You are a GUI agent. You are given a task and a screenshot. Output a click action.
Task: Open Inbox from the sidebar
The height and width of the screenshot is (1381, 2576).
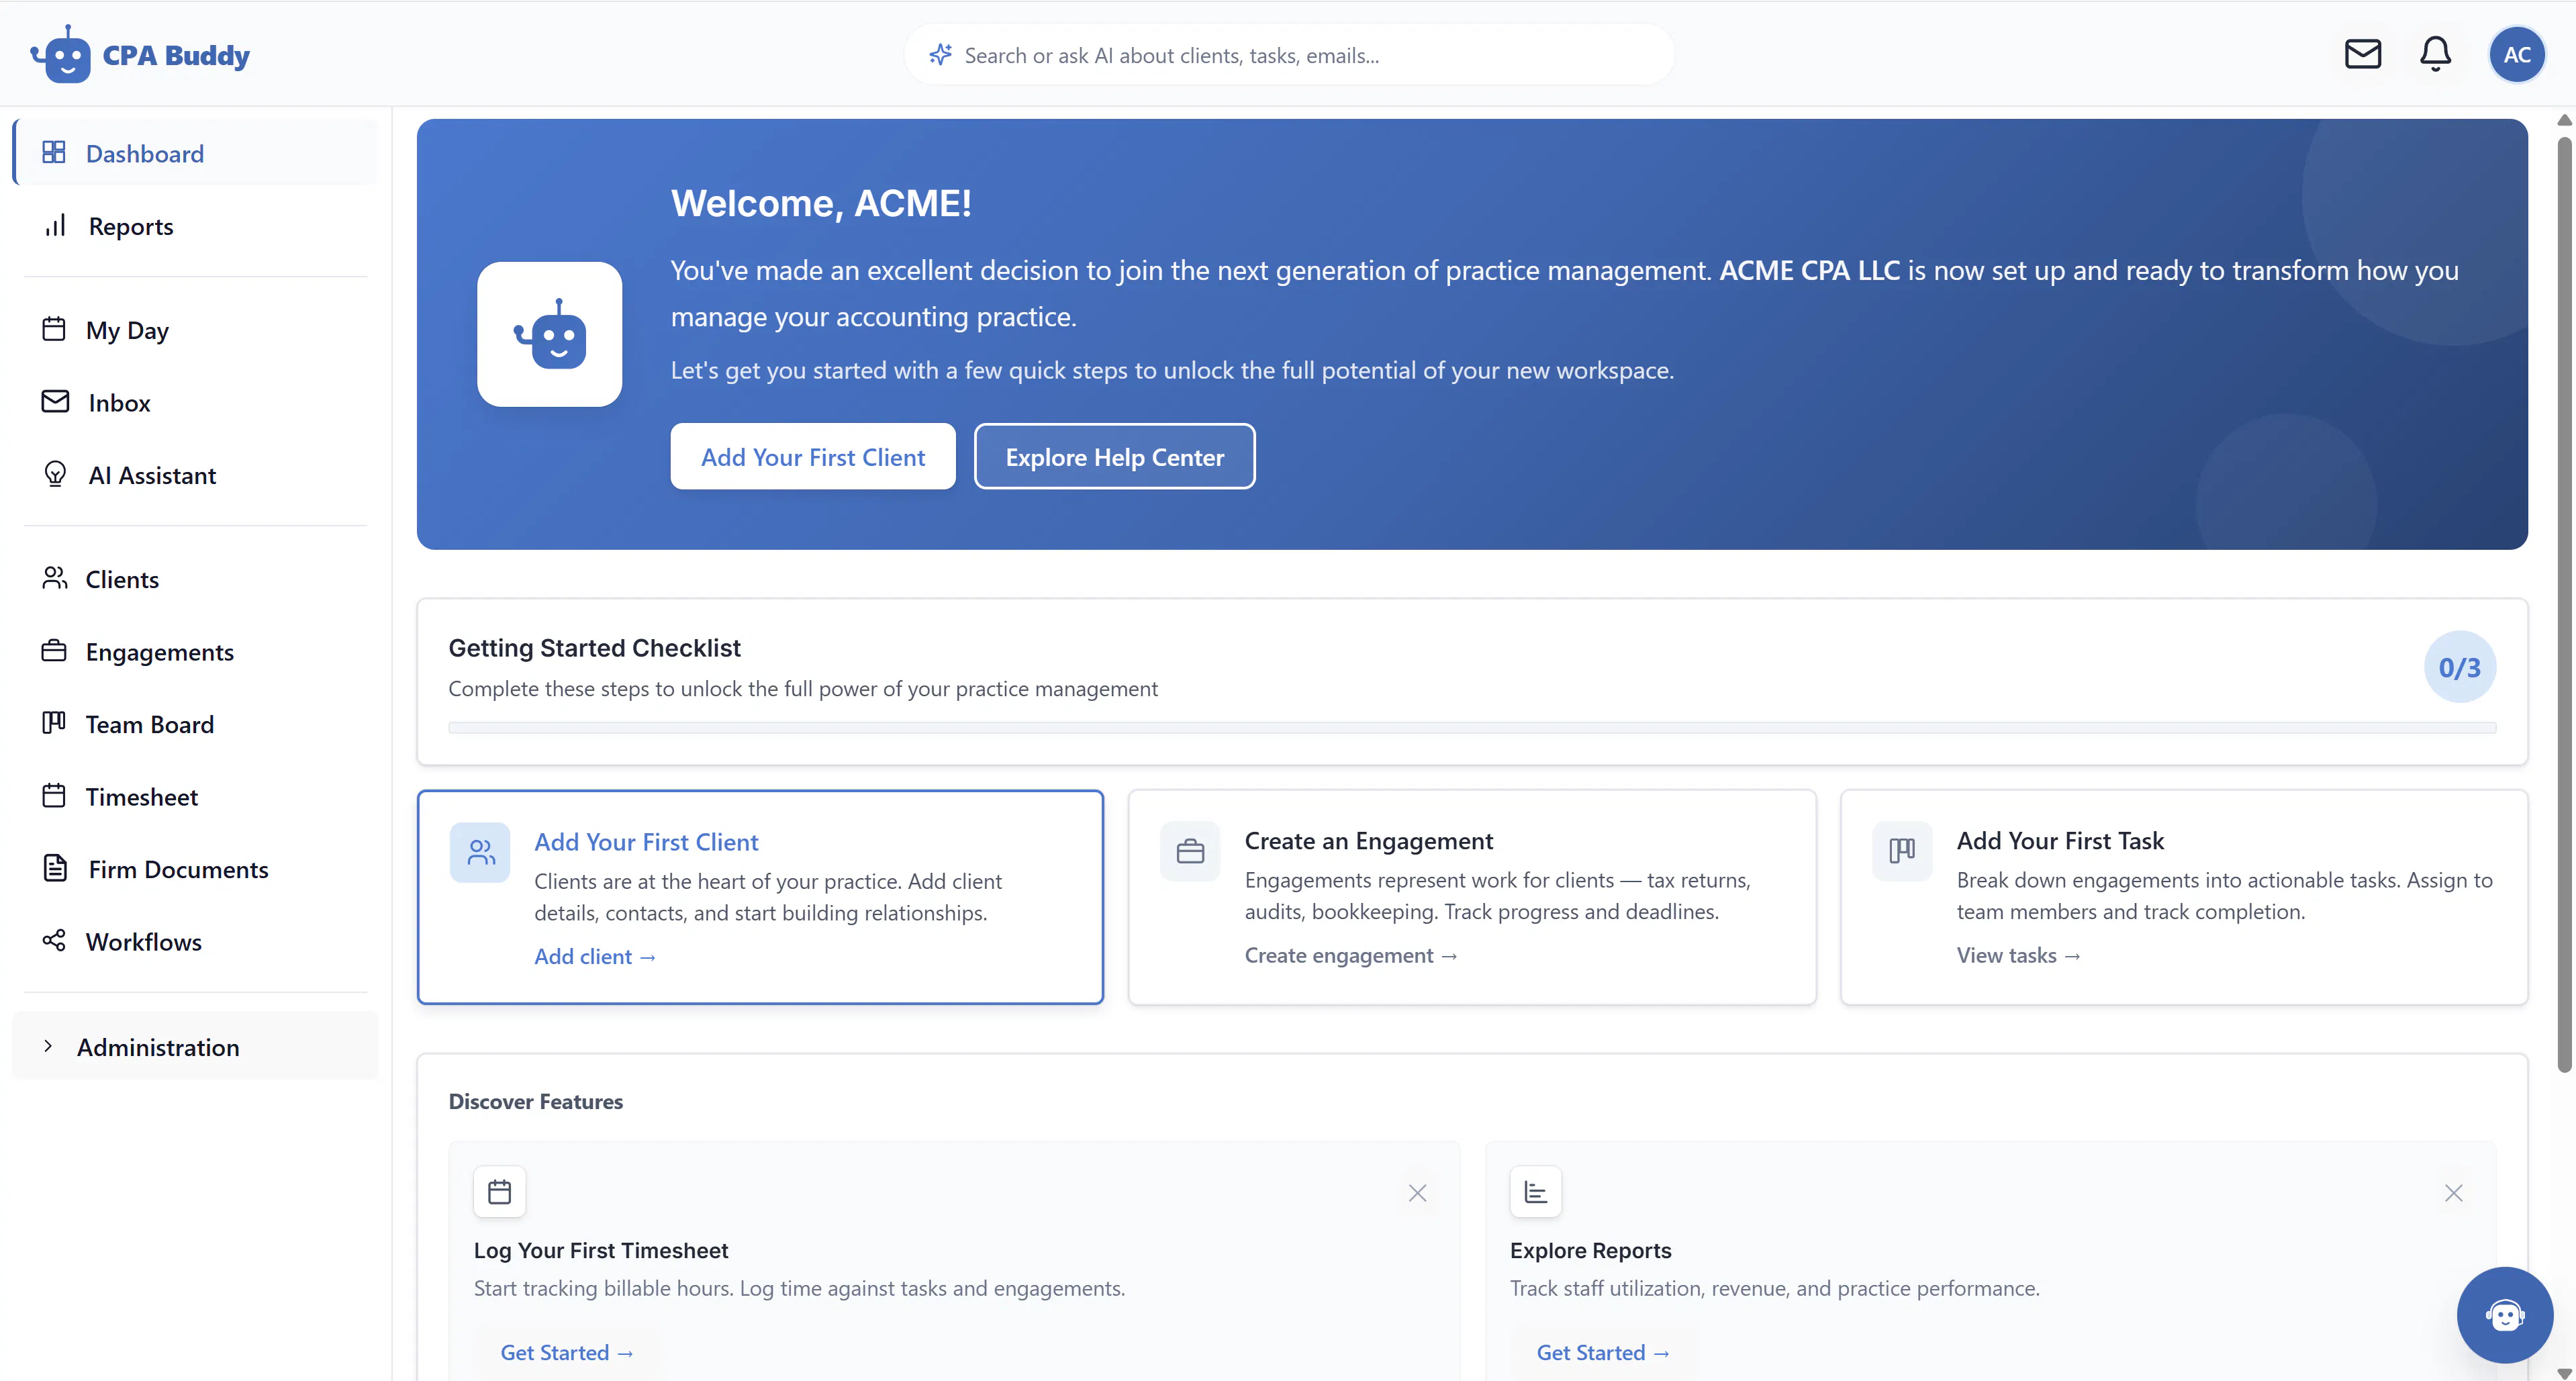click(x=196, y=403)
